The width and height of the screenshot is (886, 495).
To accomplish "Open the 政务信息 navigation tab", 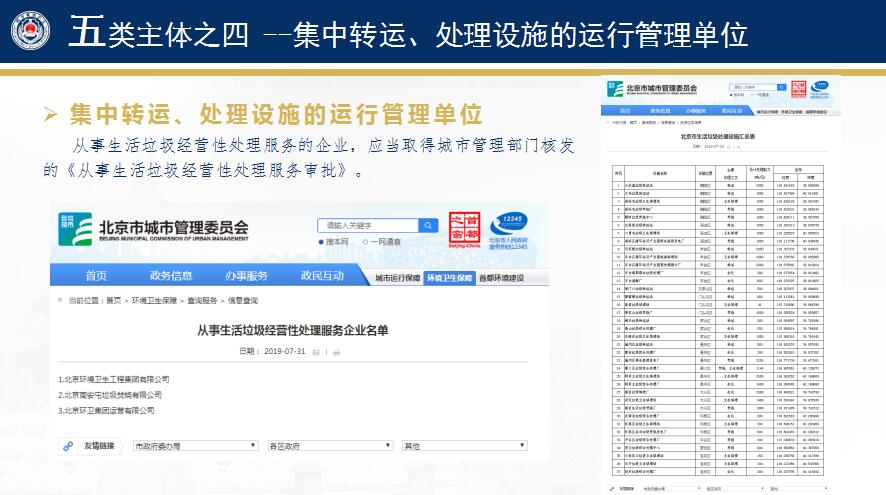I will [171, 275].
